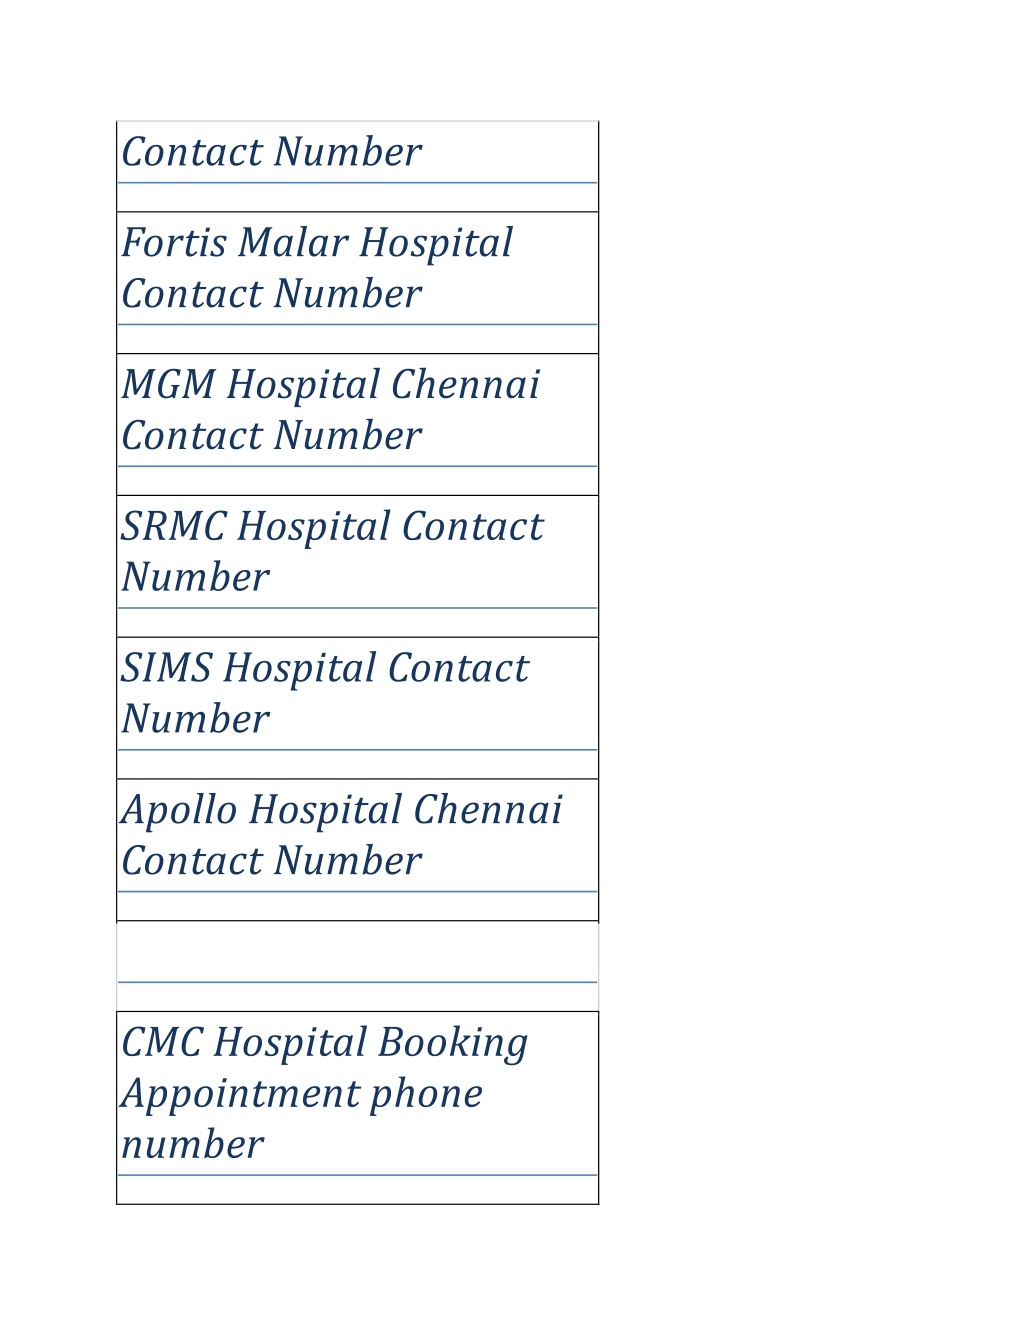The width and height of the screenshot is (1024, 1325).
Task: Click the empty spacer row below MGM Hospital entry
Action: tap(357, 481)
